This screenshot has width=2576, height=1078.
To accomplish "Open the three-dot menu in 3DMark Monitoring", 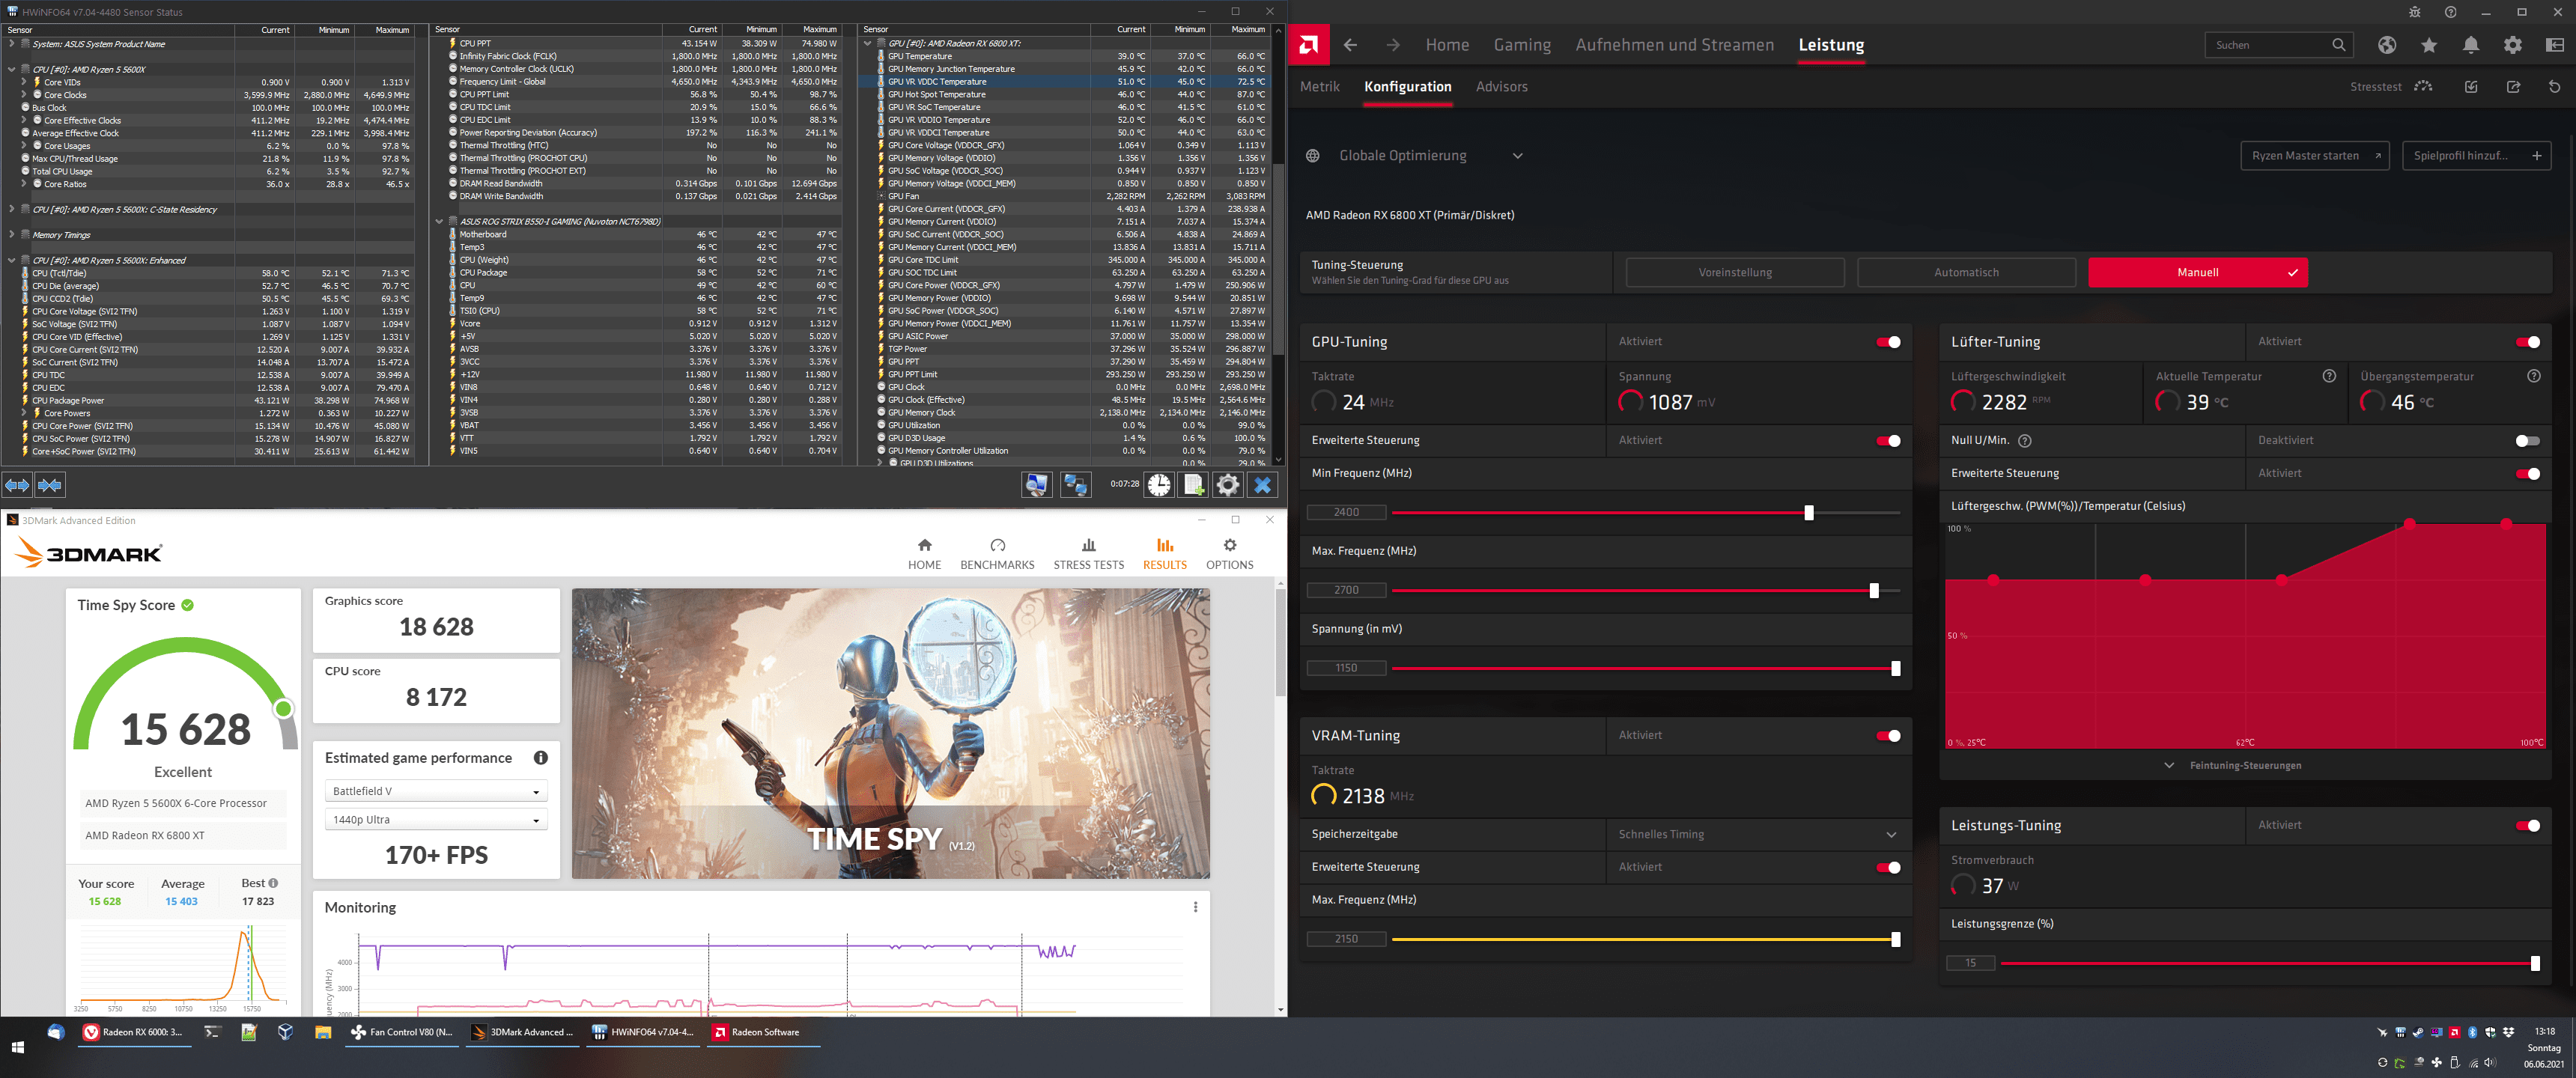I will [x=1195, y=907].
